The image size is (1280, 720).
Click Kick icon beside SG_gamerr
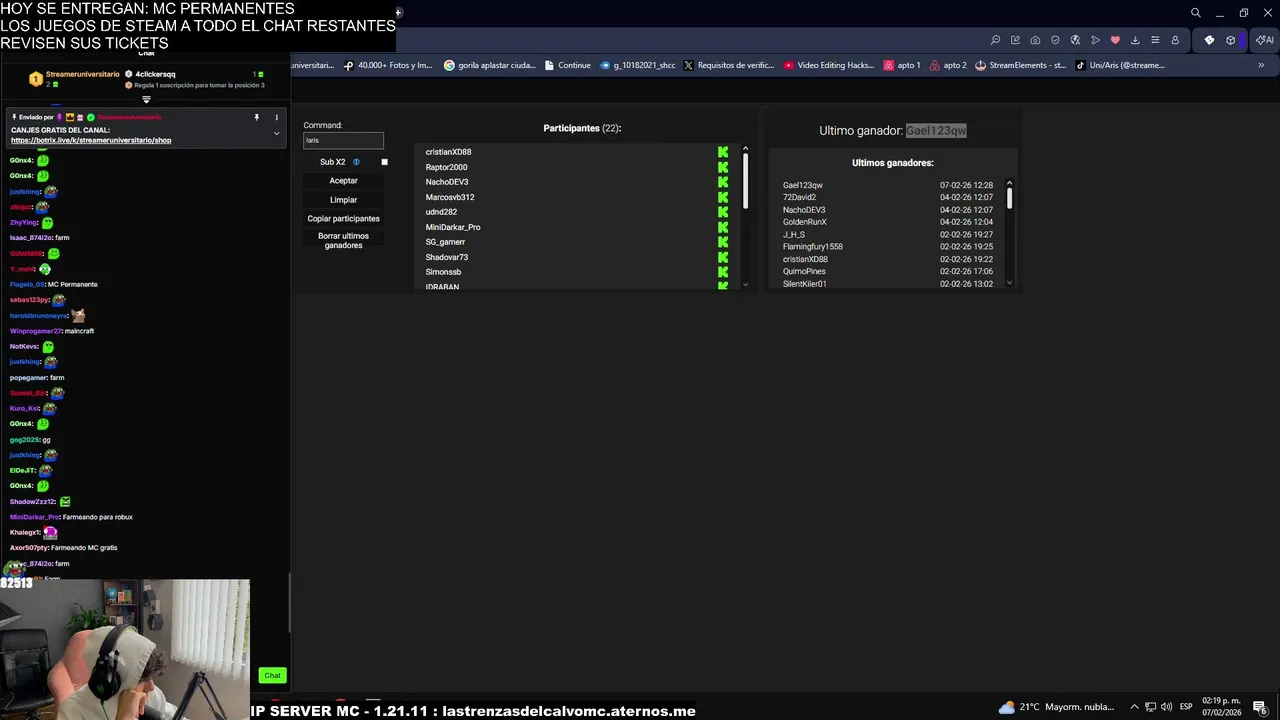pos(723,242)
